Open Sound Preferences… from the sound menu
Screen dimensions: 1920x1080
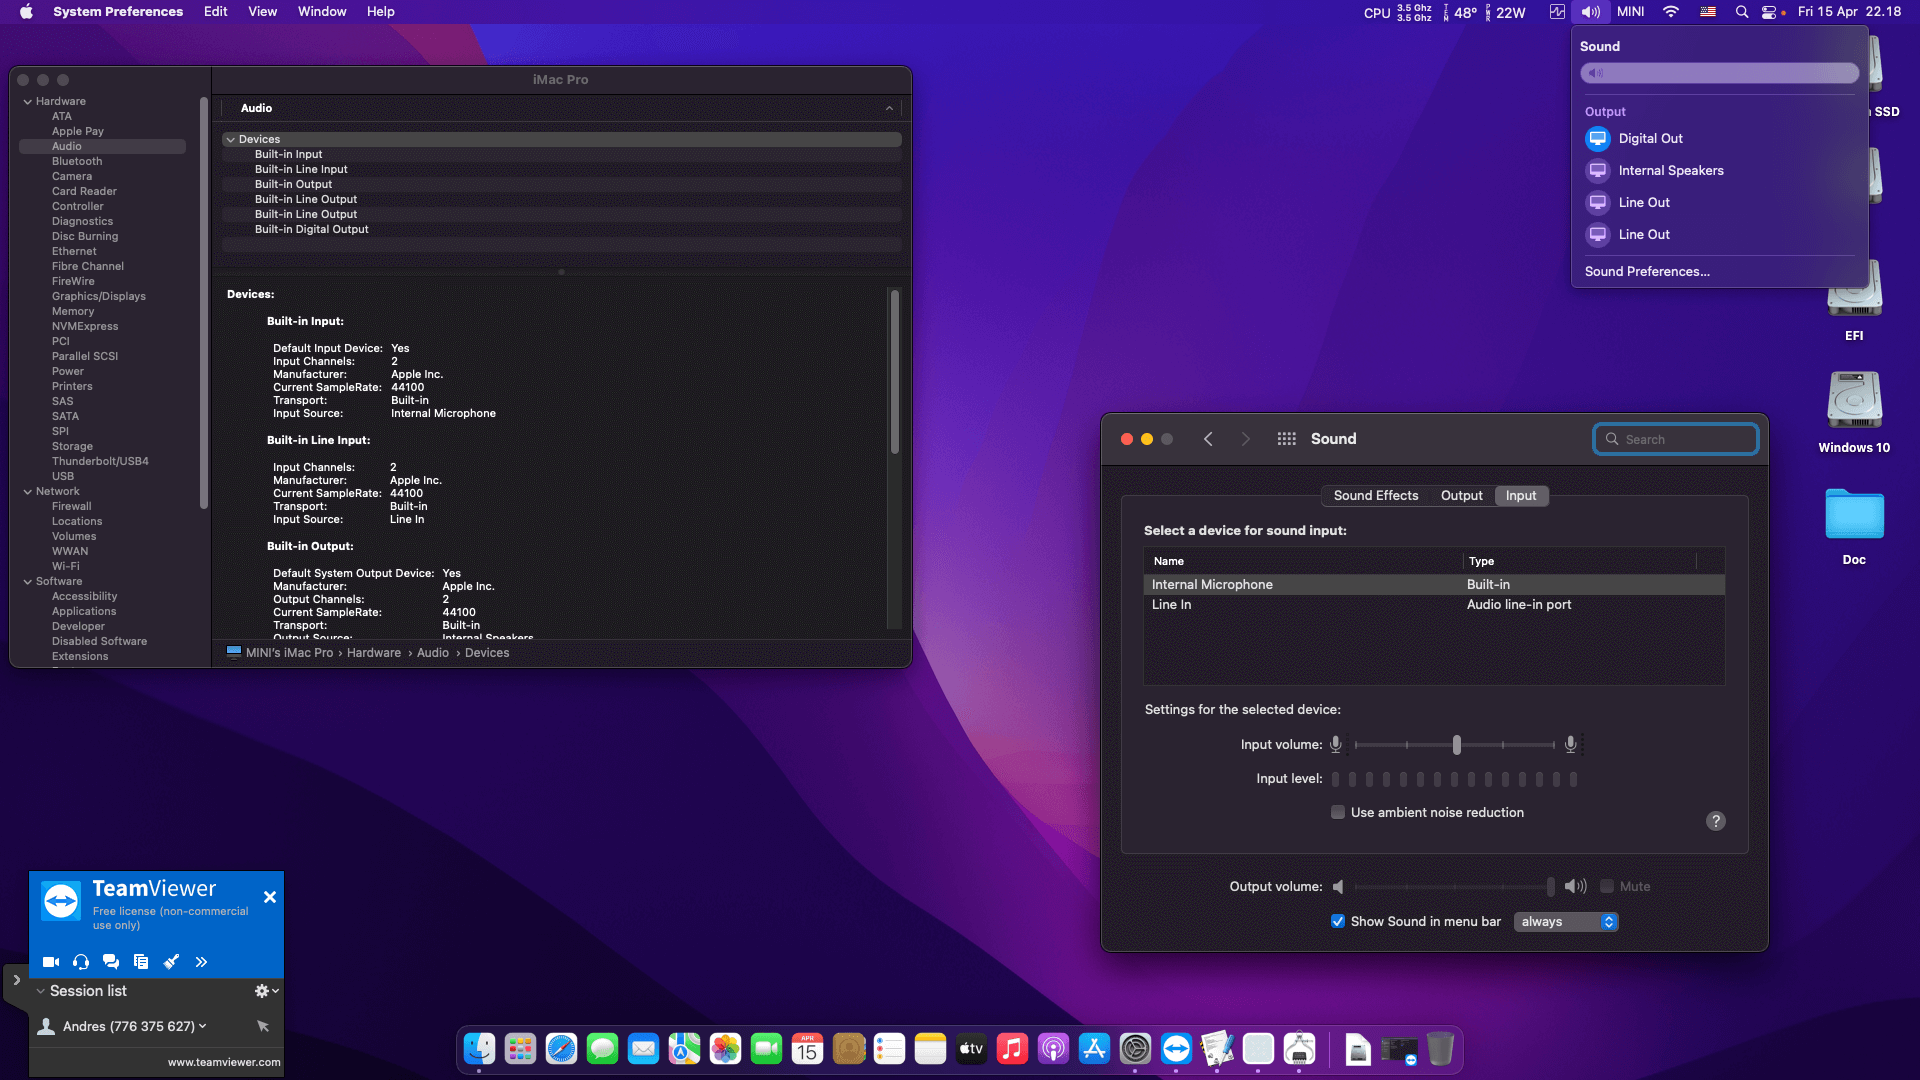click(1647, 271)
